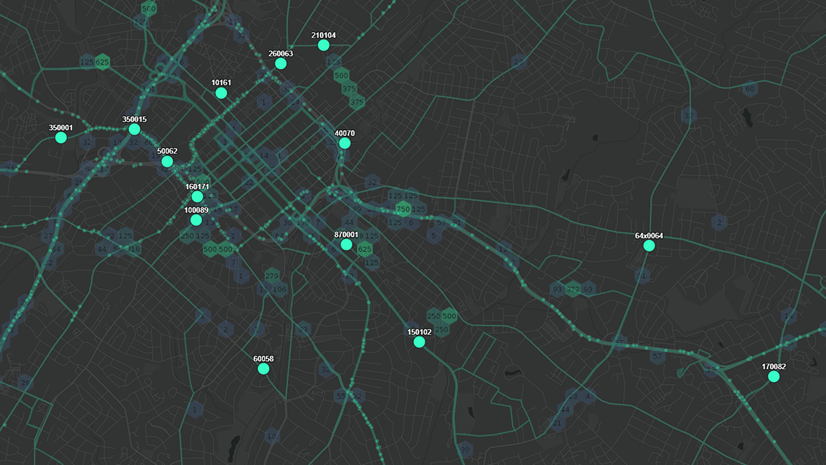This screenshot has height=465, width=826.
Task: Select the blue hexagon labeled 2 near 64x0064
Action: [x=719, y=222]
